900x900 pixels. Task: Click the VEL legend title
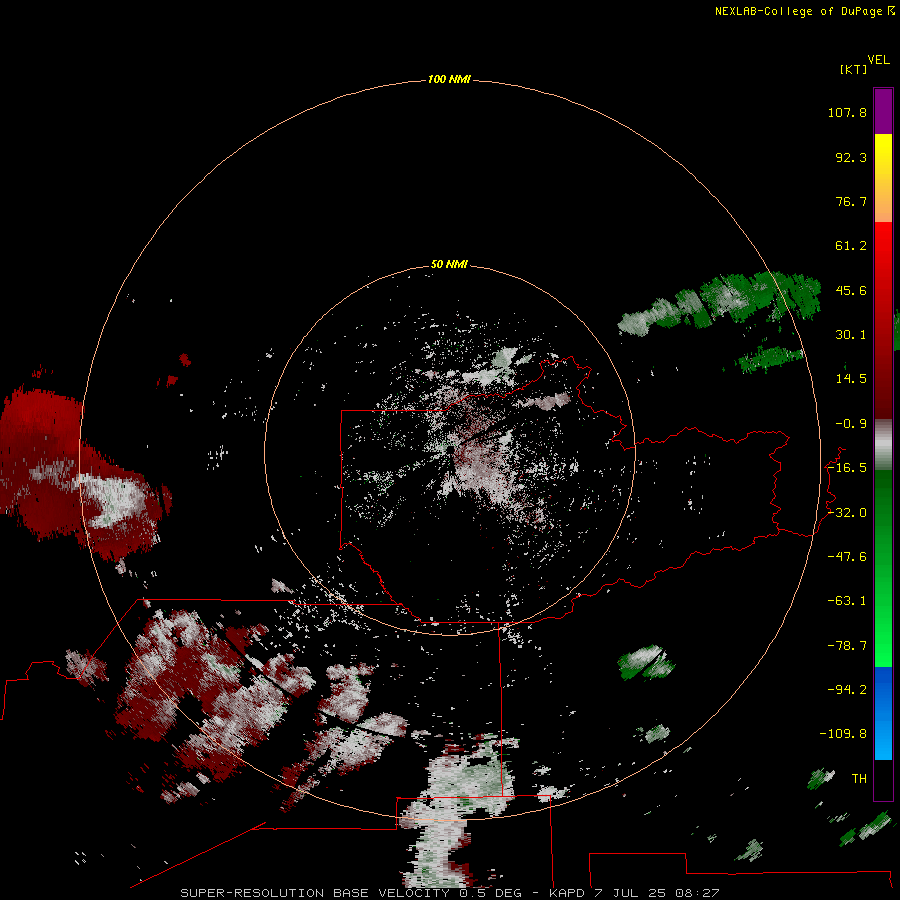coord(878,60)
